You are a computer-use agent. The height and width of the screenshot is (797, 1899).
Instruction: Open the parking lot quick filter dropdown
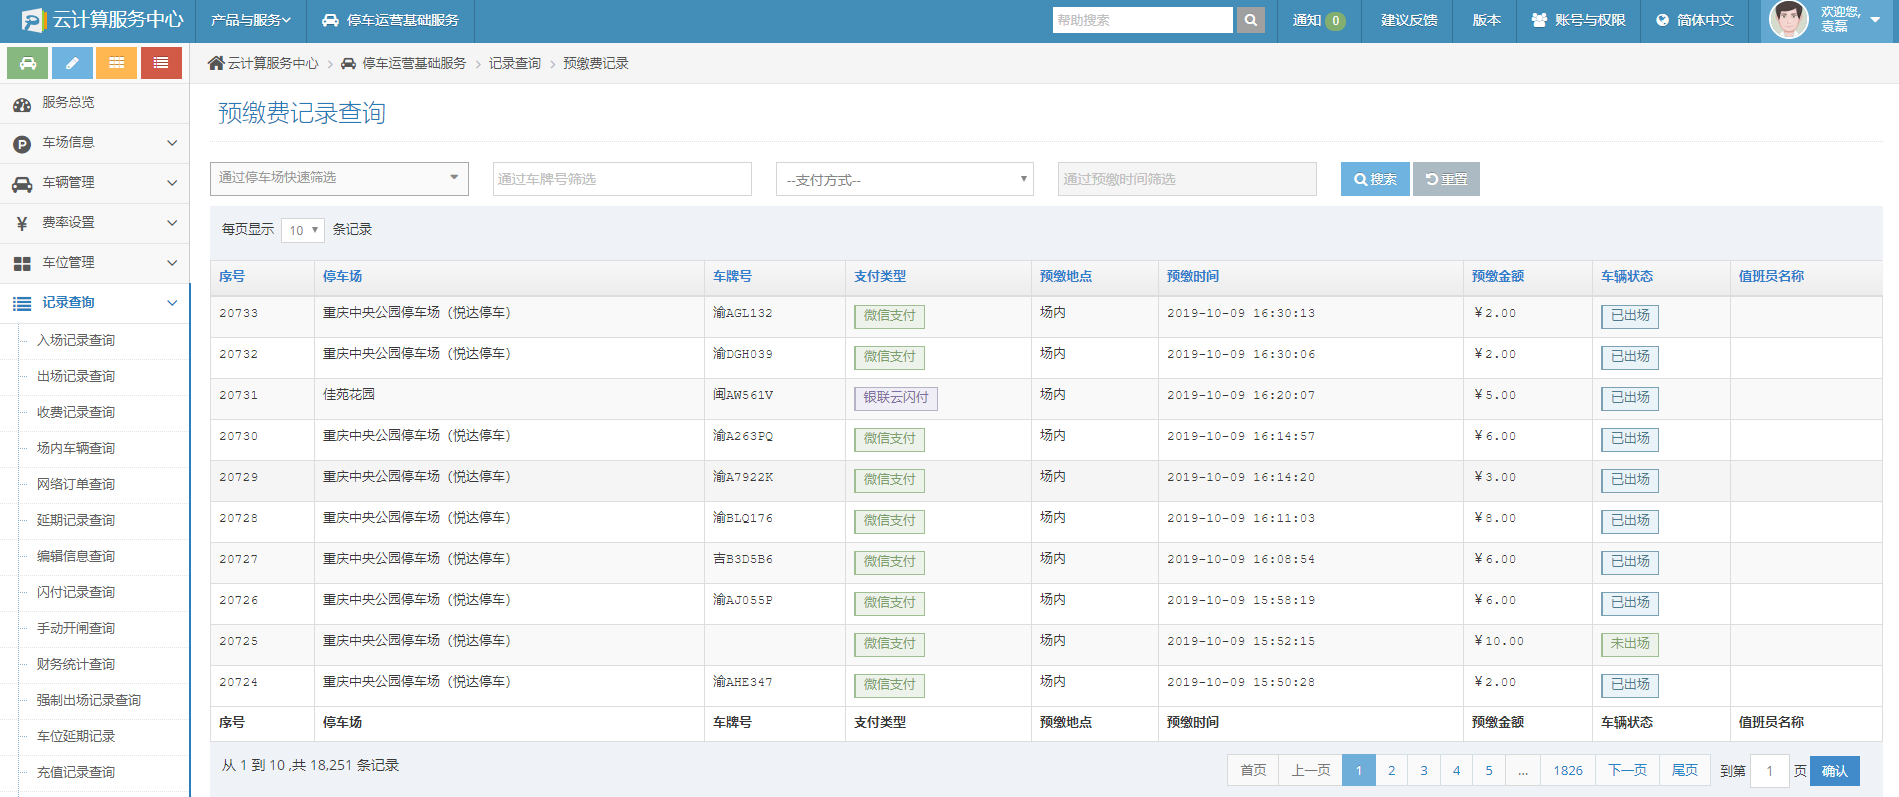click(x=339, y=178)
